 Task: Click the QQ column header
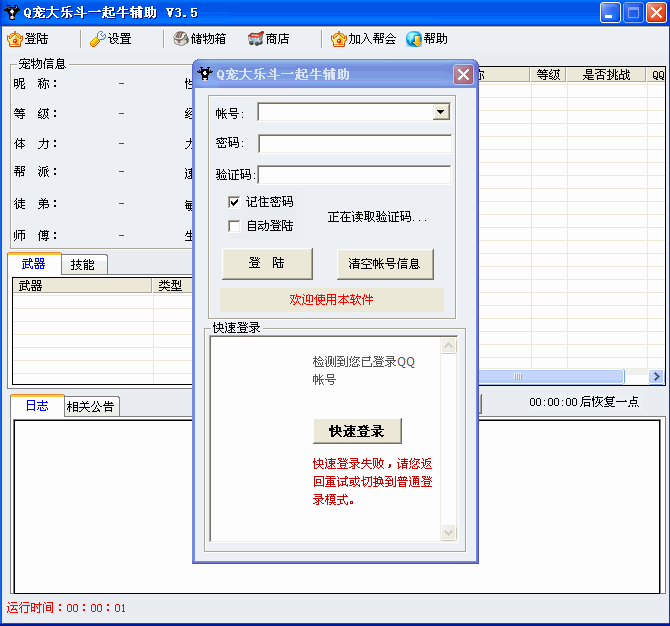[x=657, y=75]
